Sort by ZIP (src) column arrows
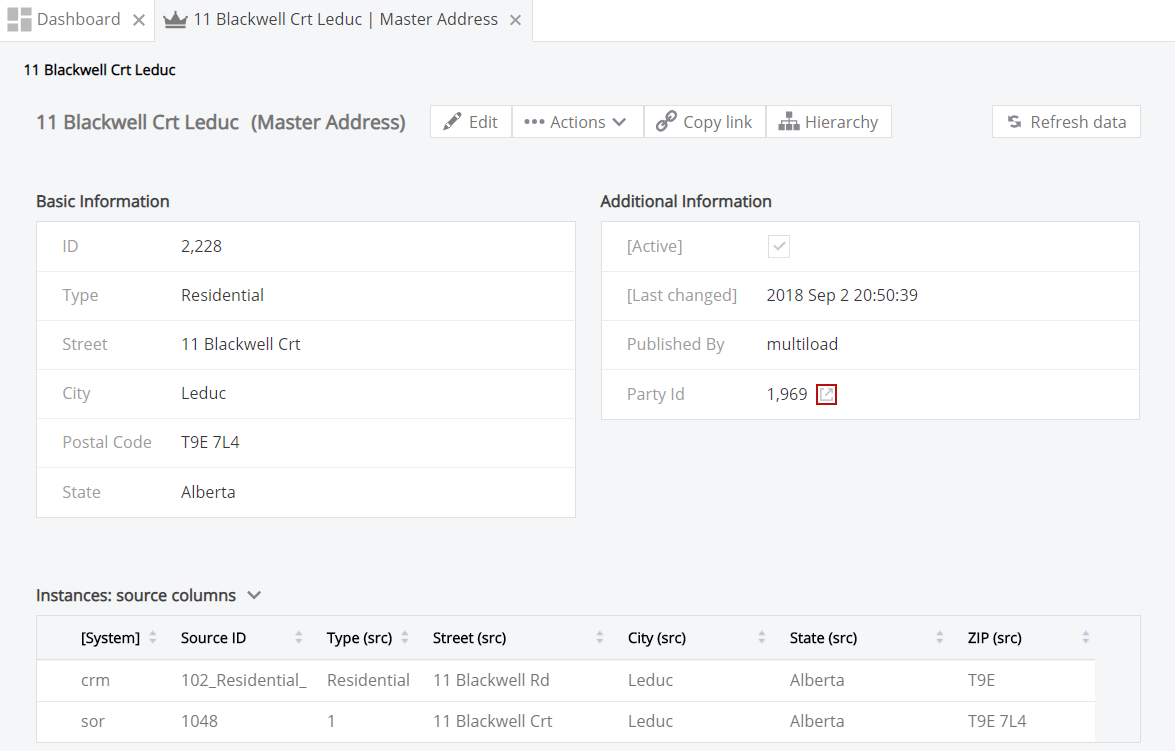This screenshot has height=751, width=1175. click(1085, 638)
